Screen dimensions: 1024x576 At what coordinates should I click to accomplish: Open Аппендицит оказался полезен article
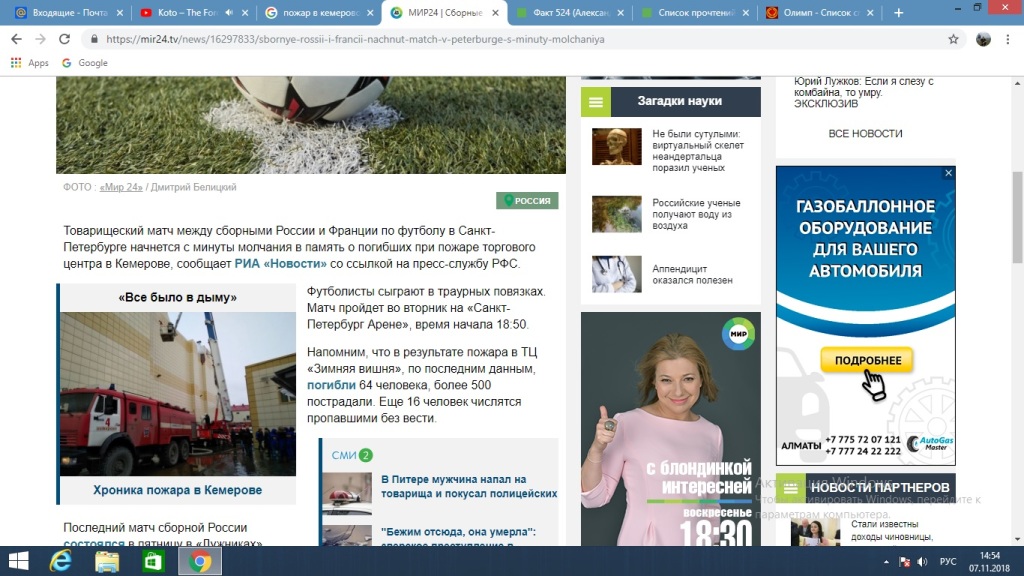[692, 274]
